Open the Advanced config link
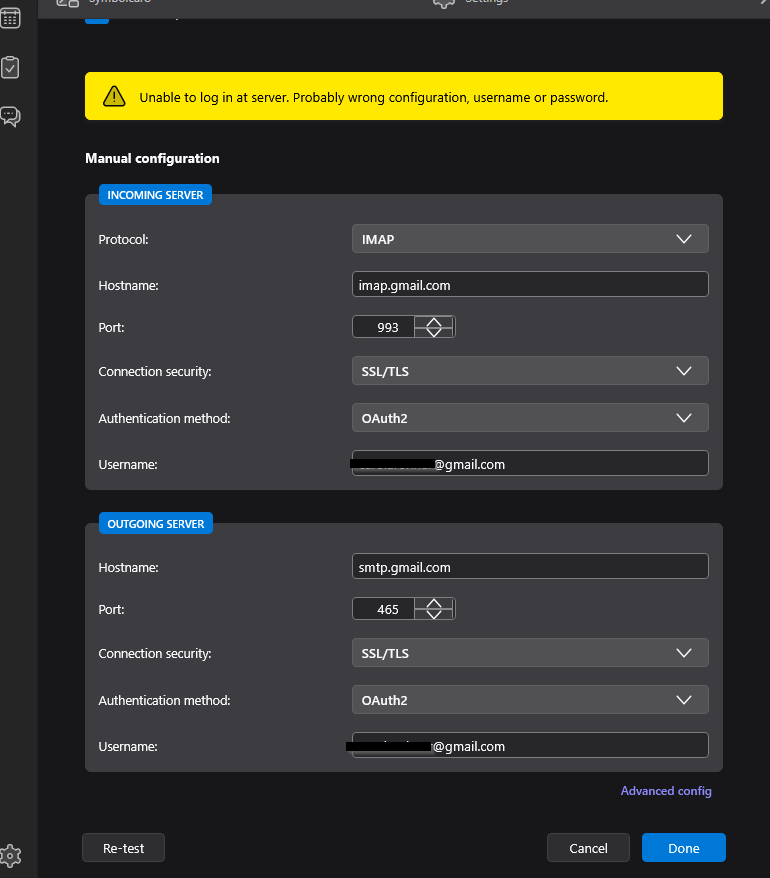 click(666, 791)
